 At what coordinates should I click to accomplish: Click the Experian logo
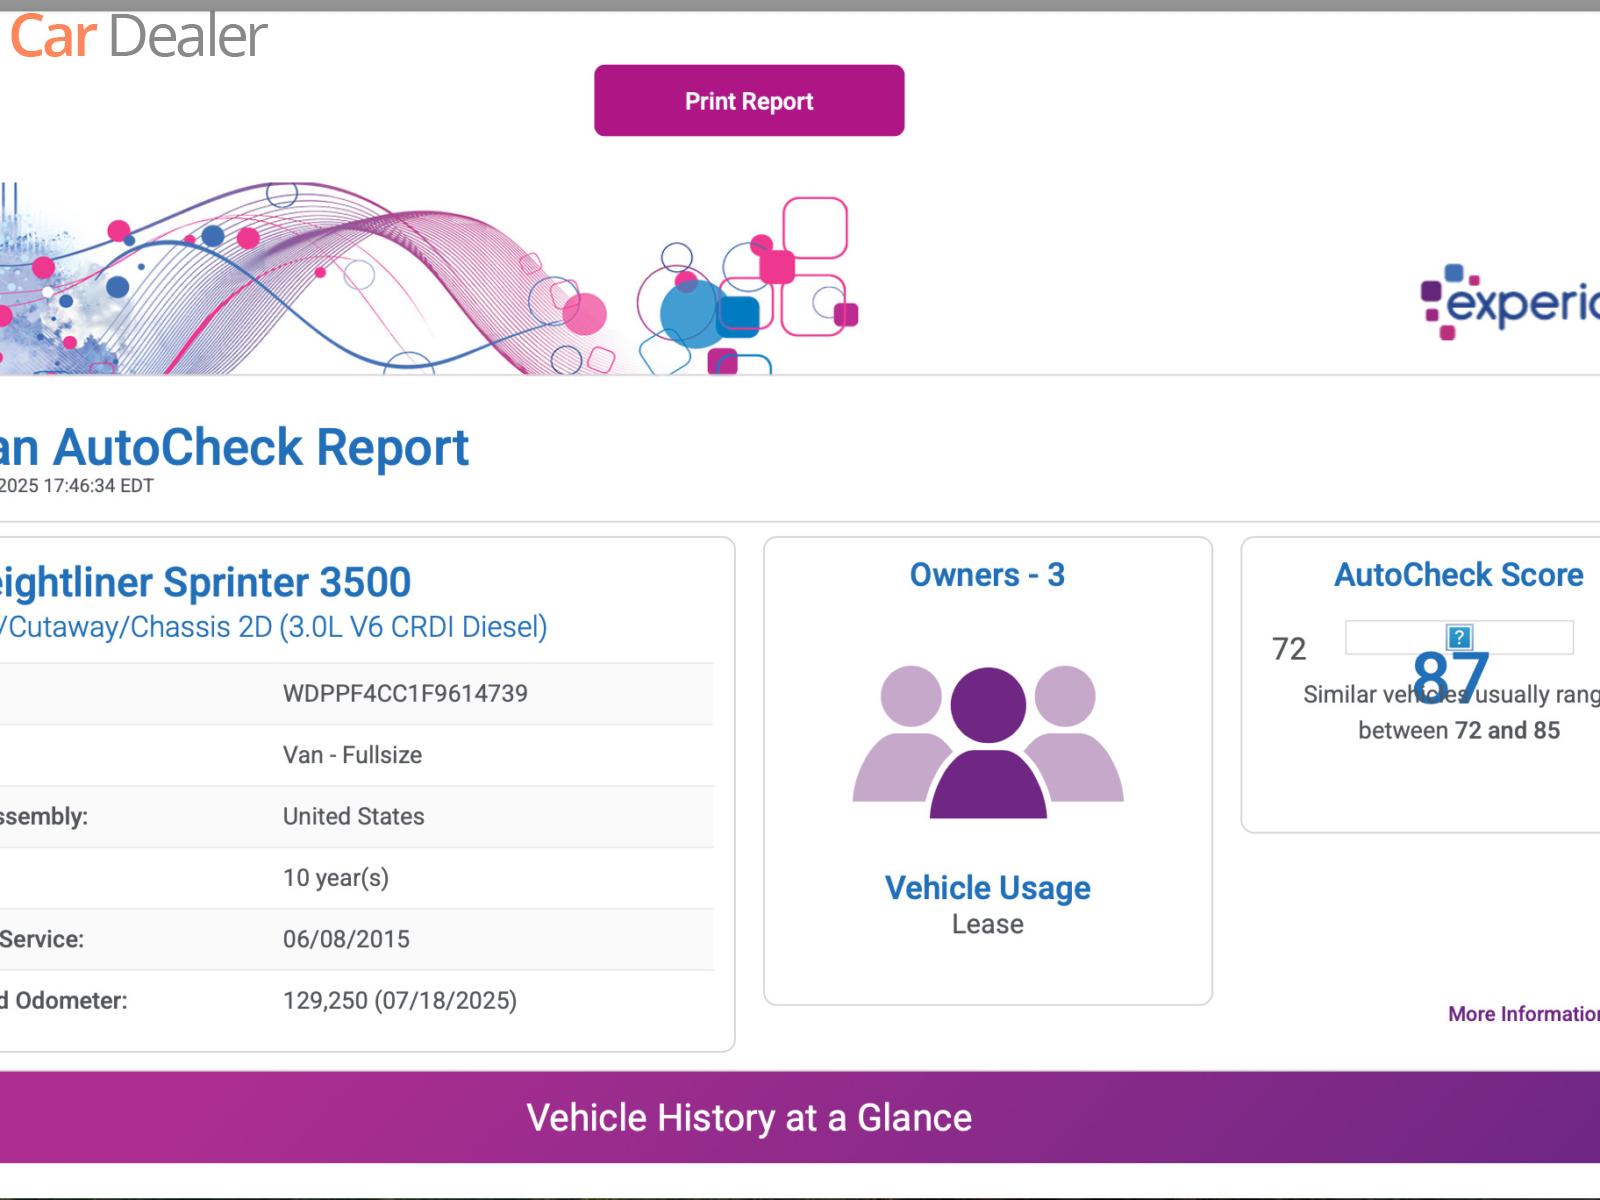pyautogui.click(x=1510, y=300)
